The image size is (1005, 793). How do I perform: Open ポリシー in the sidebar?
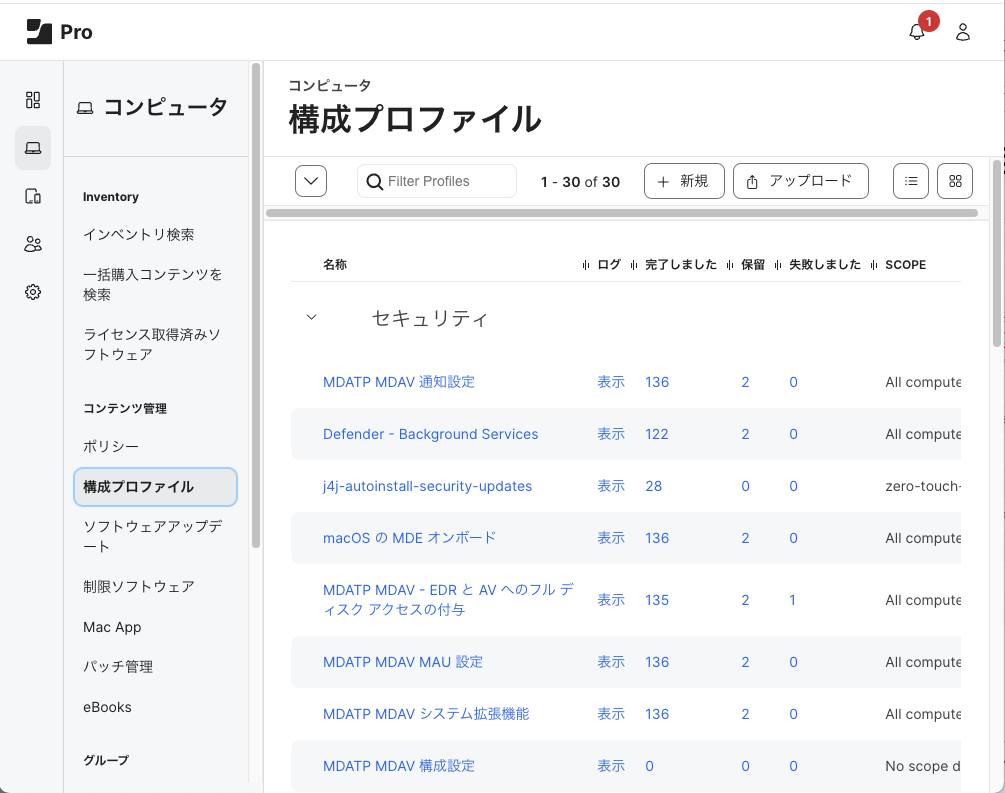coord(111,447)
